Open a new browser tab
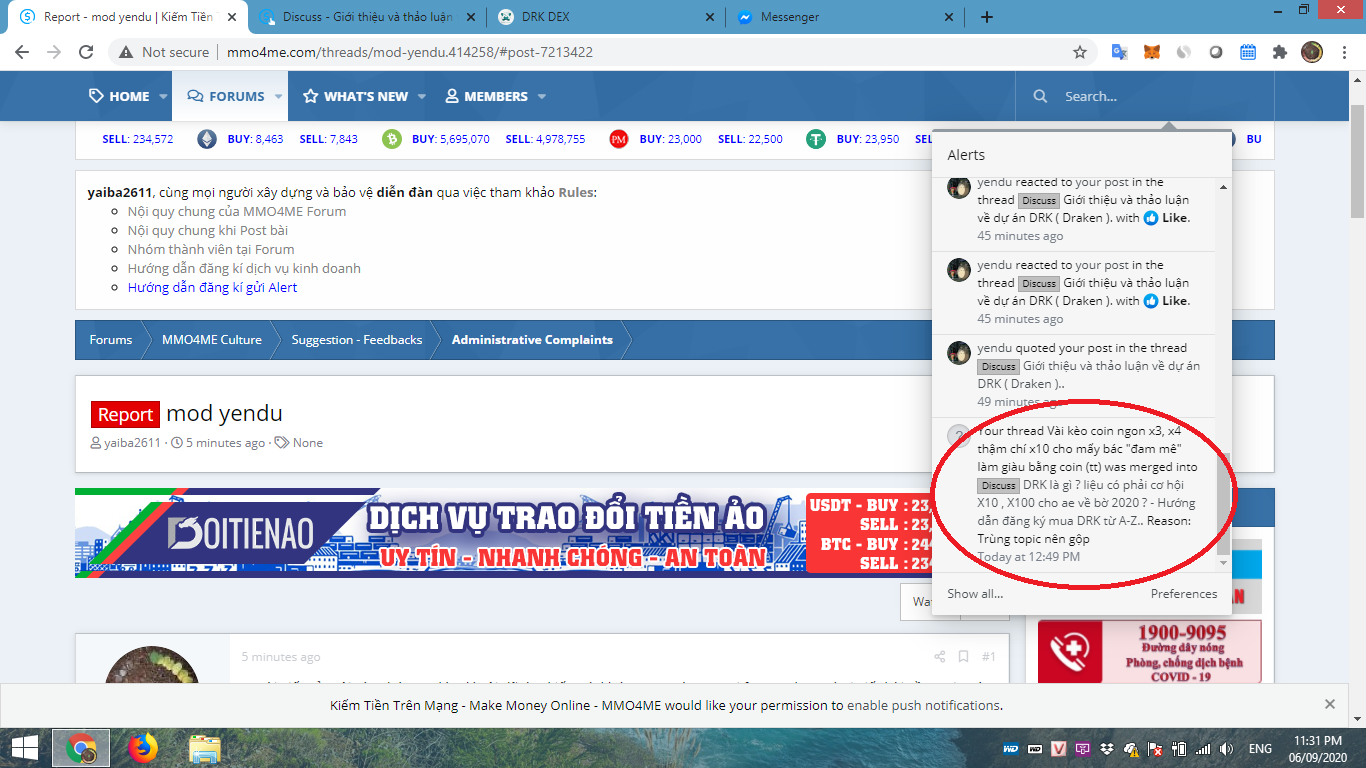The height and width of the screenshot is (768, 1366). (x=987, y=17)
